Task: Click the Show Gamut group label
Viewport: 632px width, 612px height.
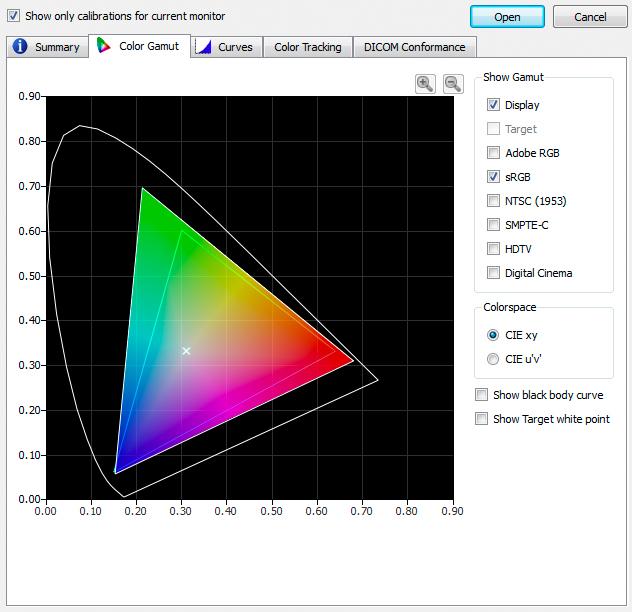Action: [x=514, y=77]
